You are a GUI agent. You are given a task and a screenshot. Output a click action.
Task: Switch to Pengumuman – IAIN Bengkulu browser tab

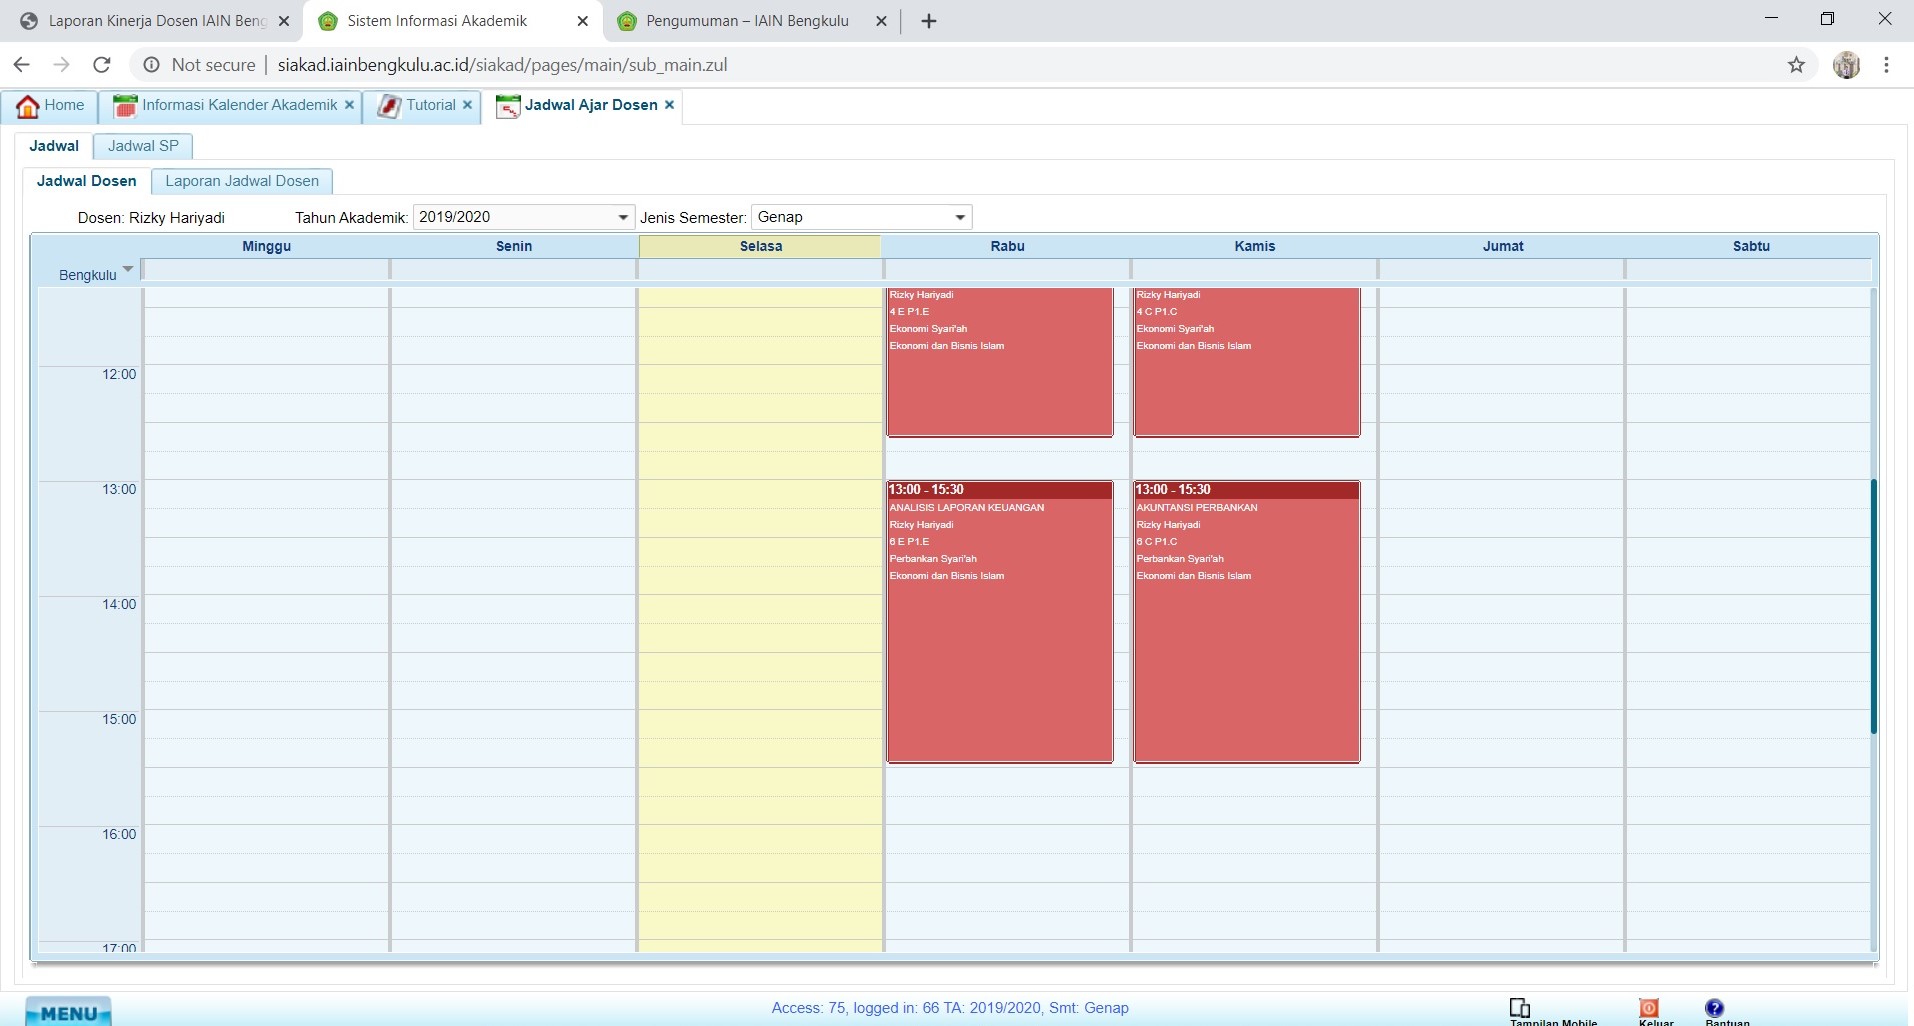[x=746, y=21]
